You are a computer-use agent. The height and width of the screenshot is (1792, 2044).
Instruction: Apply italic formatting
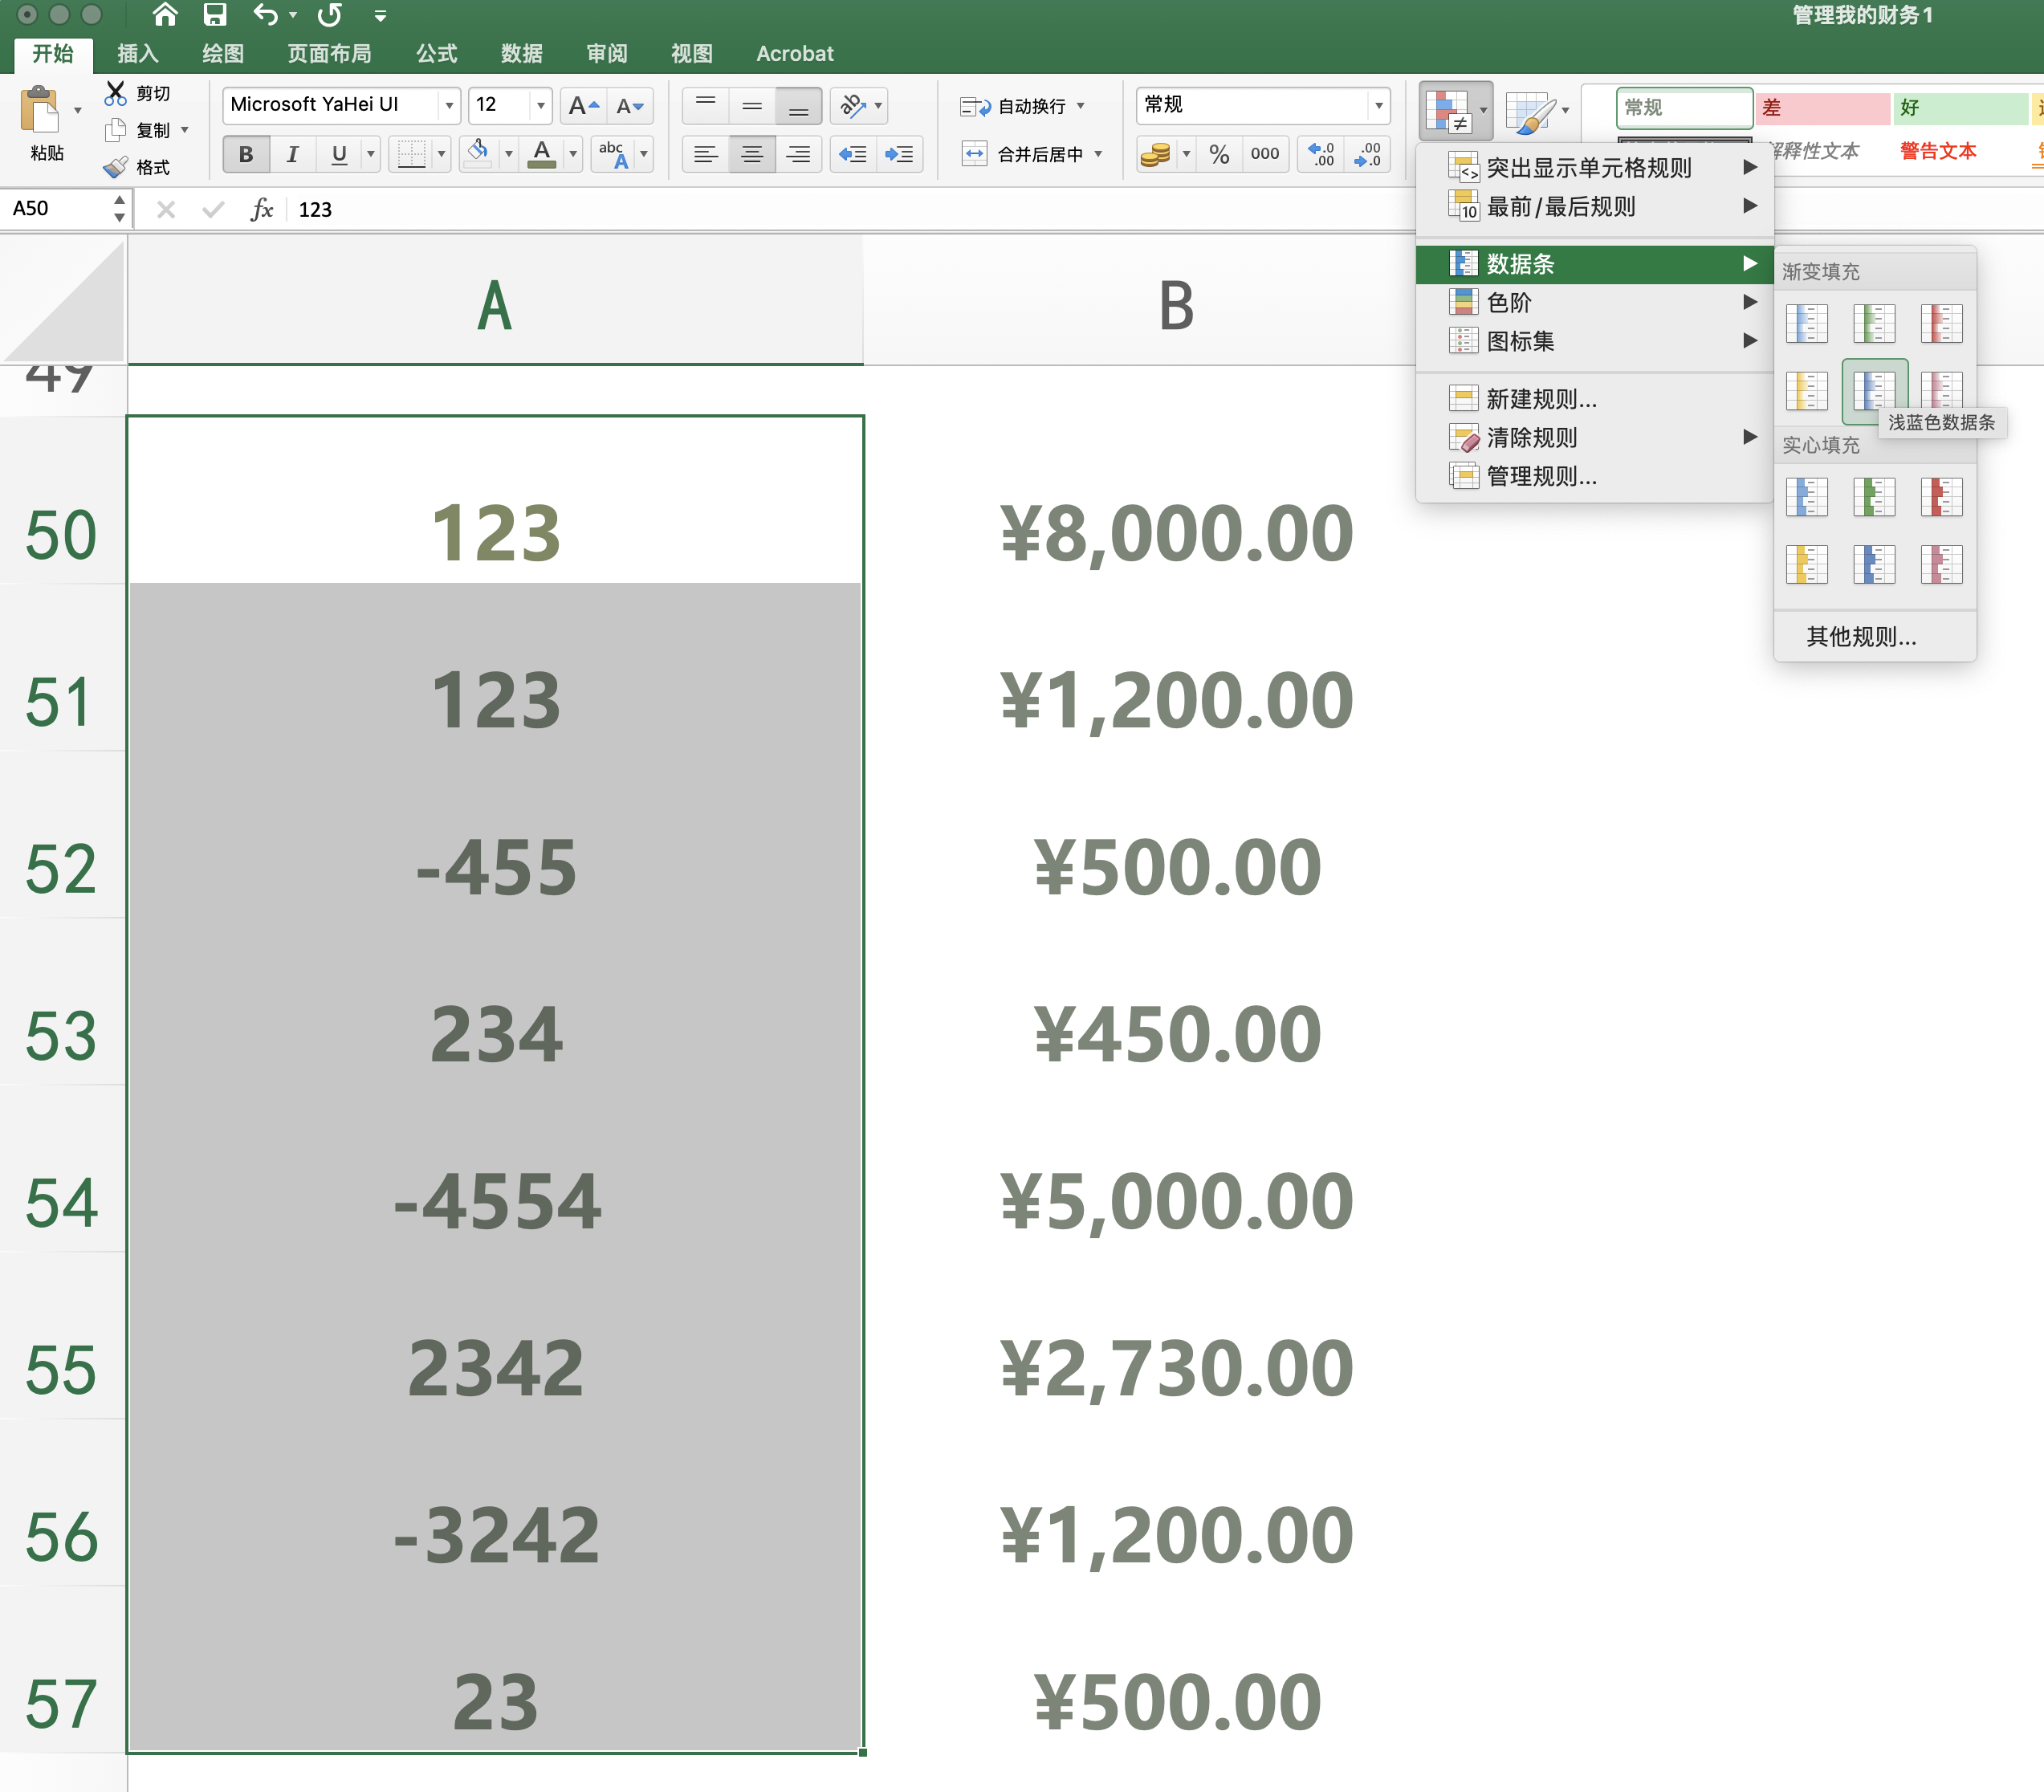click(292, 154)
